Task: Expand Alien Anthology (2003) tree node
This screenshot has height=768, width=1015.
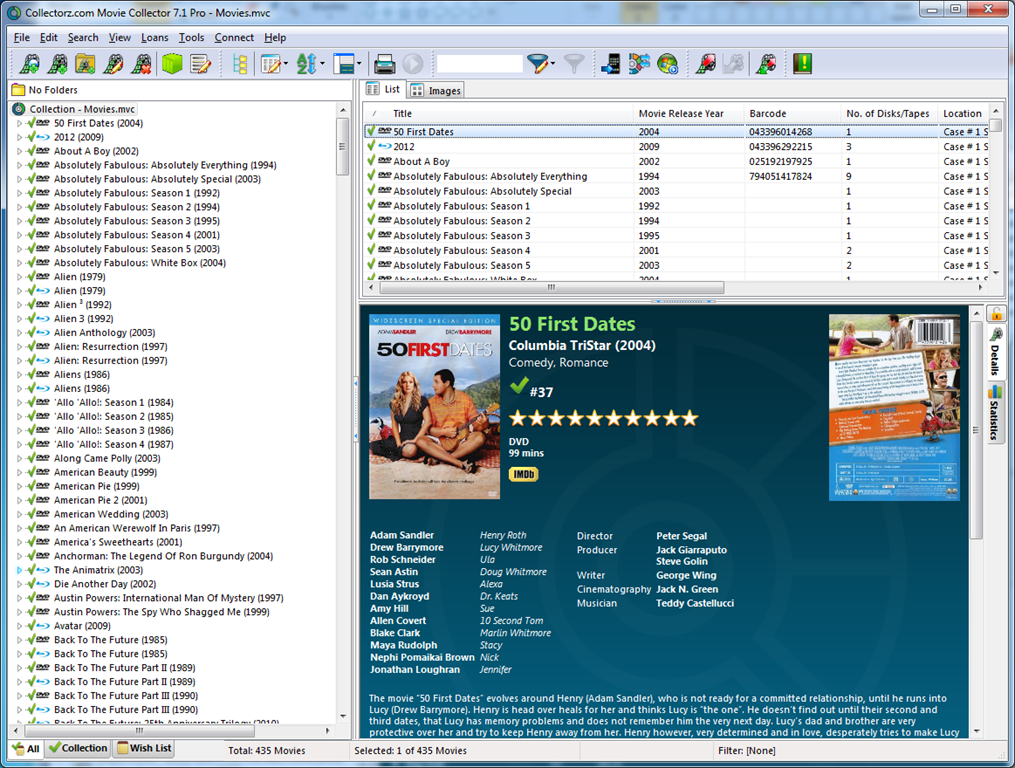Action: (19, 332)
